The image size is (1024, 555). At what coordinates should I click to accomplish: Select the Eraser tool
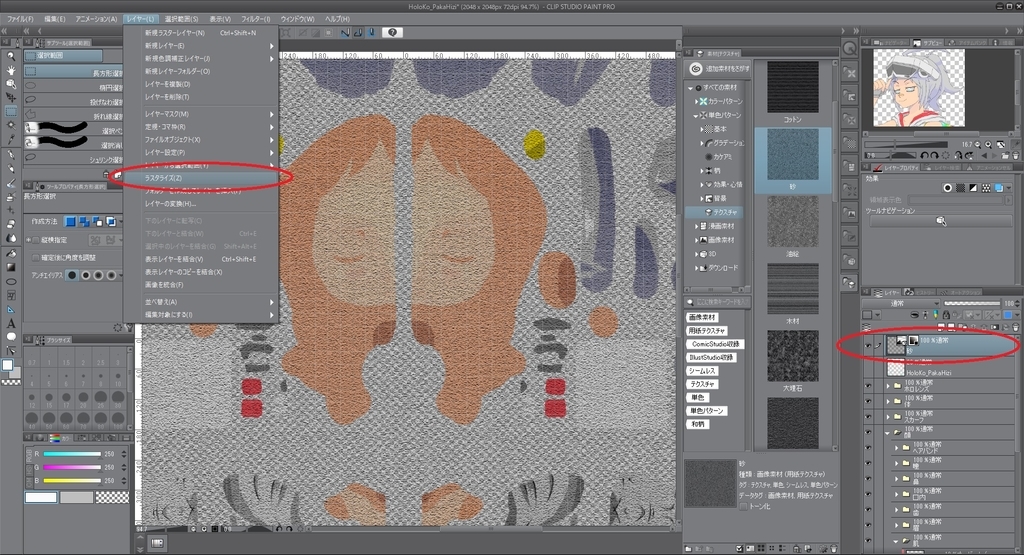point(10,225)
